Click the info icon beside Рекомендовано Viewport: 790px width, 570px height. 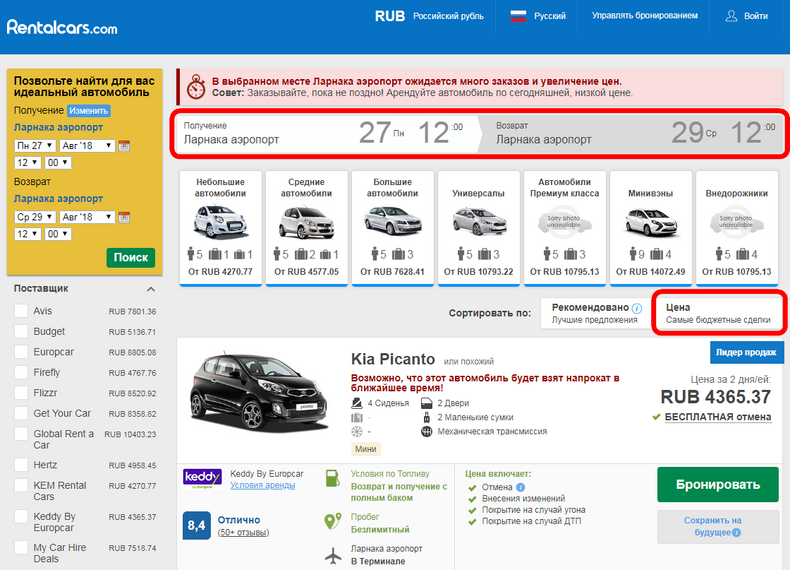click(637, 308)
